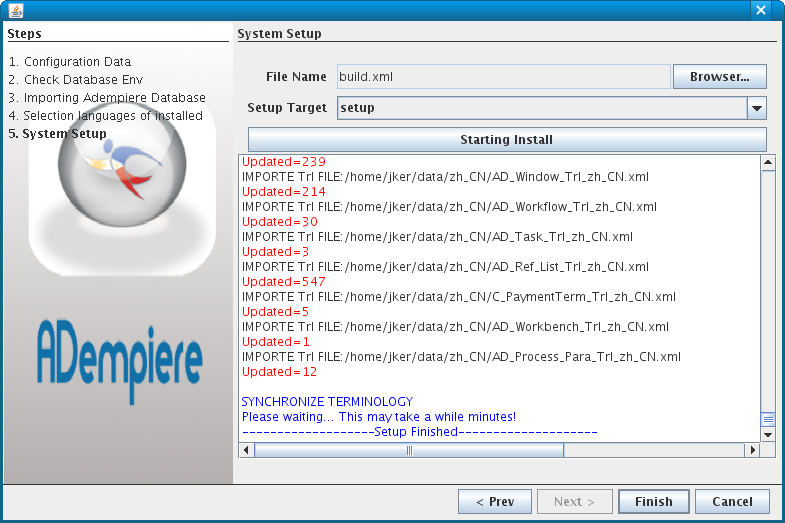Screen dimensions: 785x523
Task: Click the Steps panel heading
Action: click(x=25, y=34)
